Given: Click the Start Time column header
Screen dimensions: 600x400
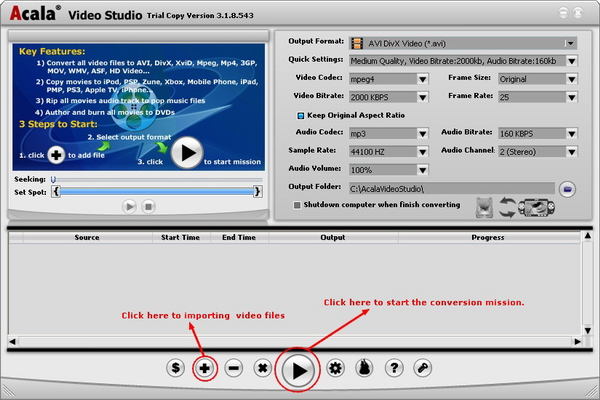Looking at the screenshot, I should point(181,237).
